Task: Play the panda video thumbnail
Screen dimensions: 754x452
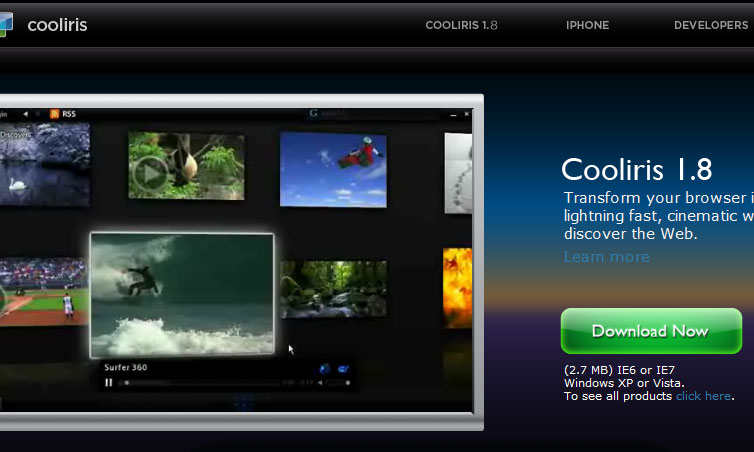Action: 186,166
